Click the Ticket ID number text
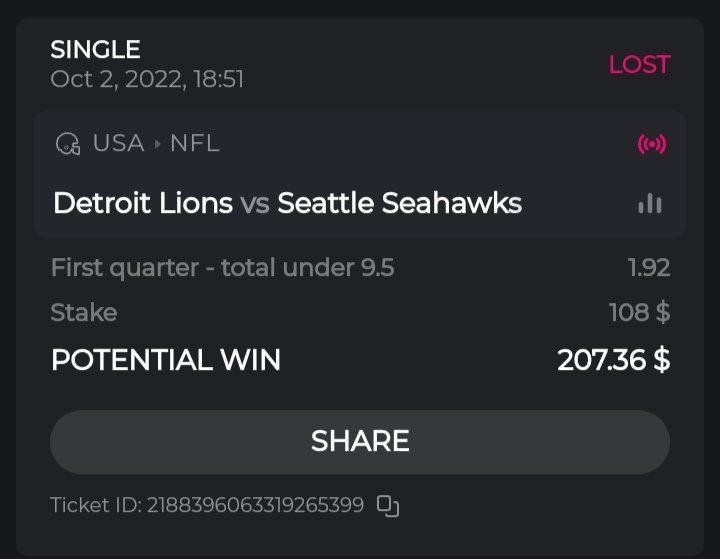Screen dimensions: 720x559 click(206, 506)
